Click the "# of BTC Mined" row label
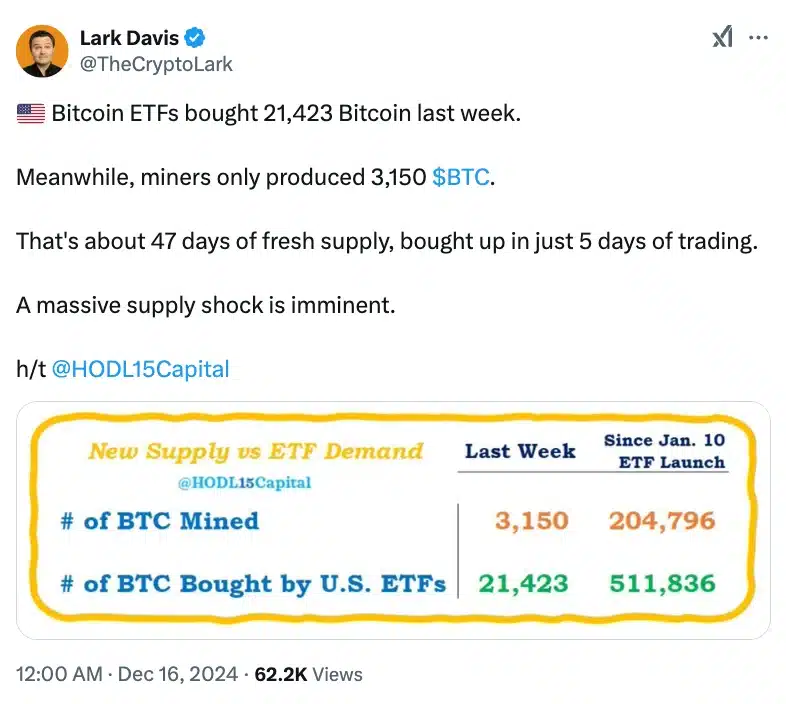786x704 pixels. 159,521
